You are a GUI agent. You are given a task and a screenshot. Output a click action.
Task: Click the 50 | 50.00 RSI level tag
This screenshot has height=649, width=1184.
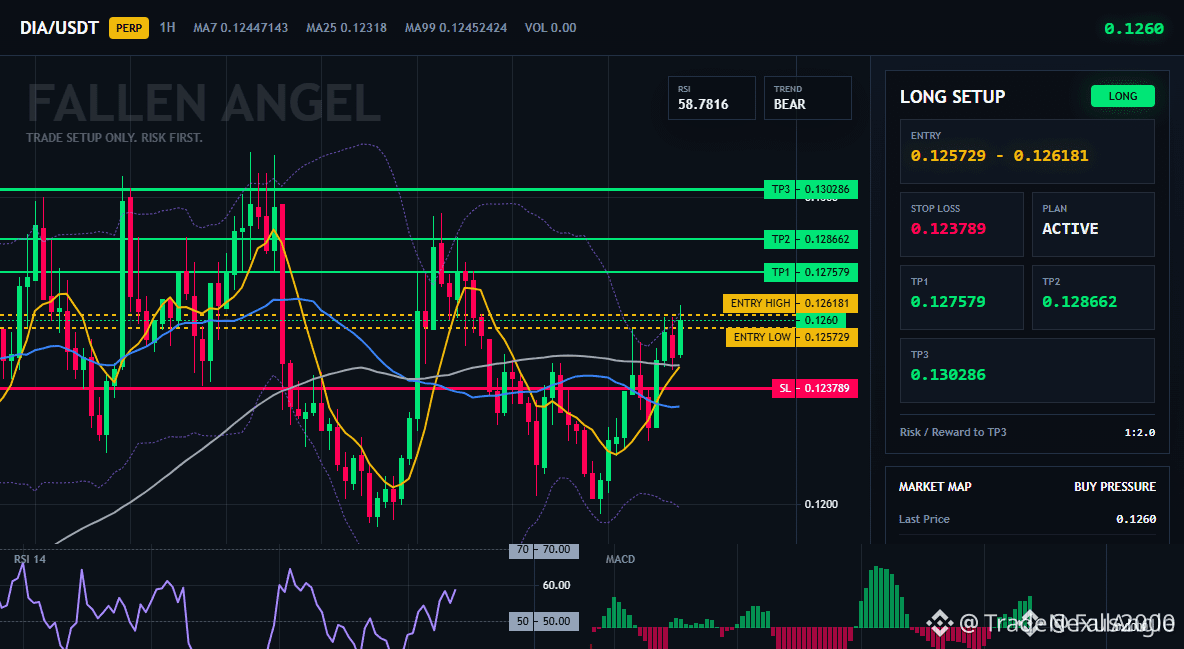[x=544, y=621]
